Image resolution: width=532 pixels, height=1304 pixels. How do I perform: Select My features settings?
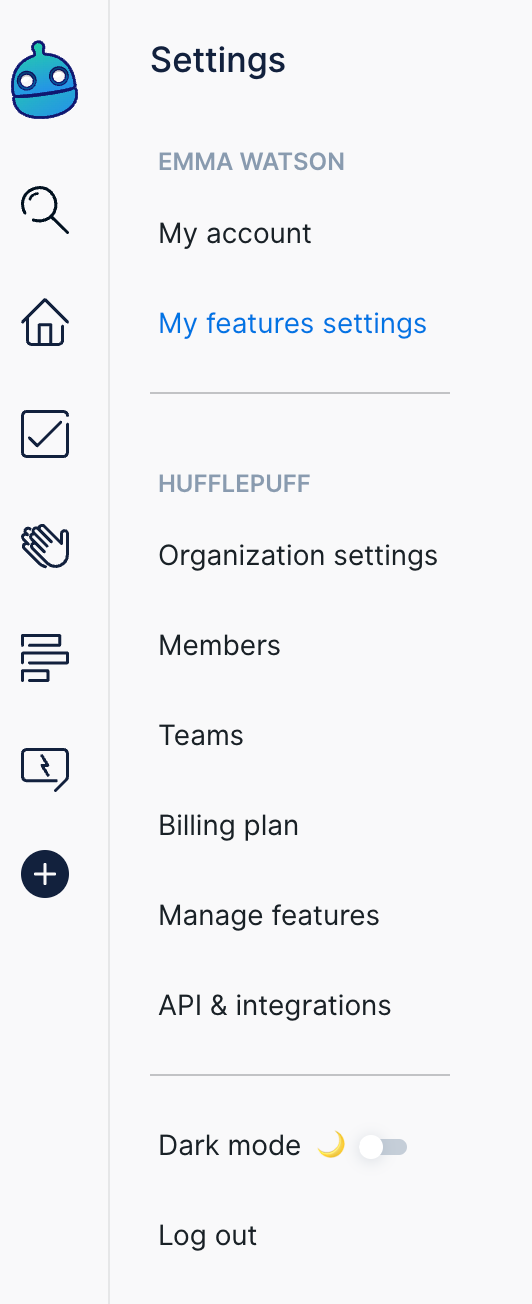293,323
